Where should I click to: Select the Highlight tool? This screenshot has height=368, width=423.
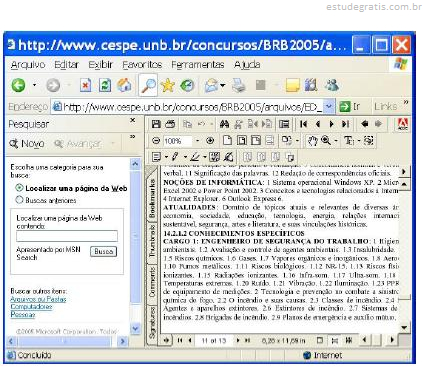195,157
